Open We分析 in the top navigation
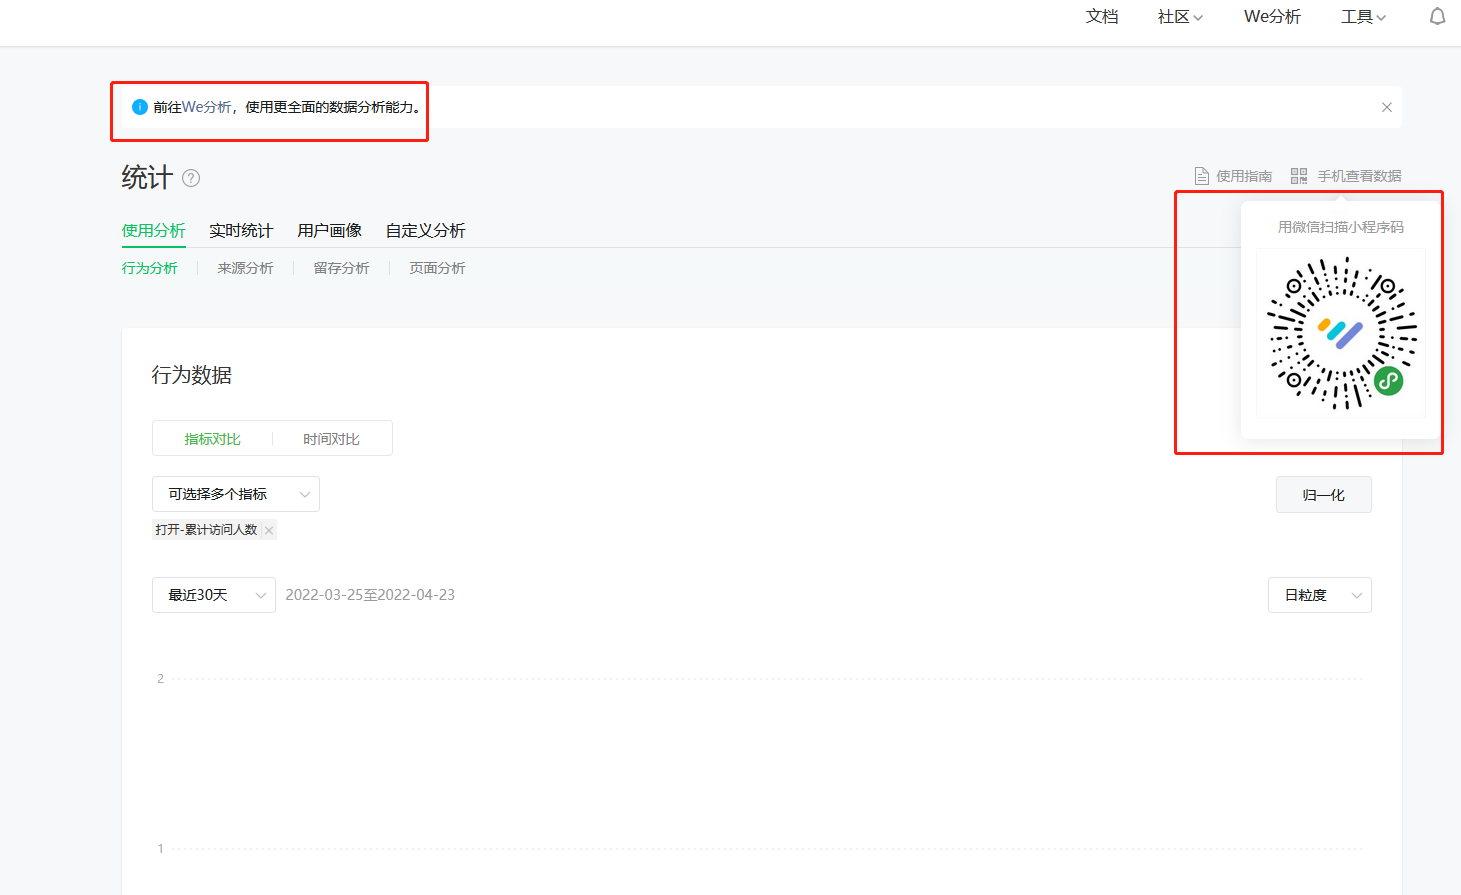Screen dimensions: 1461x895 (1272, 17)
